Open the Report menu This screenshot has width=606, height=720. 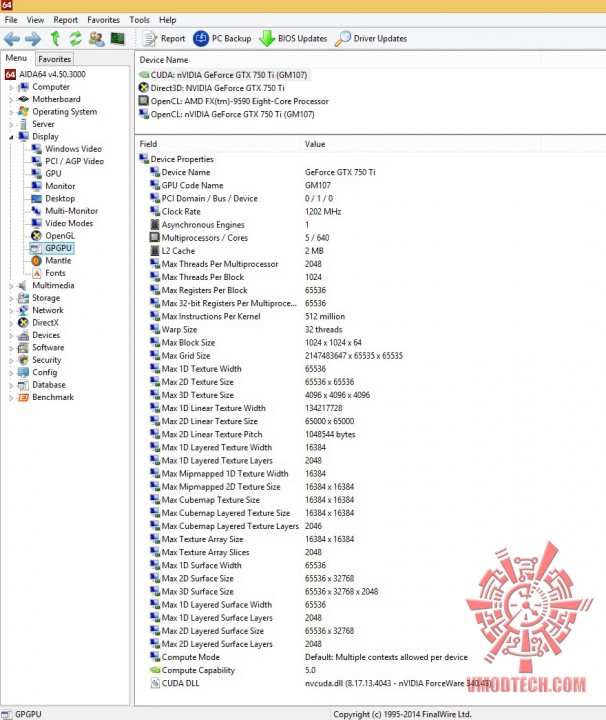(66, 20)
